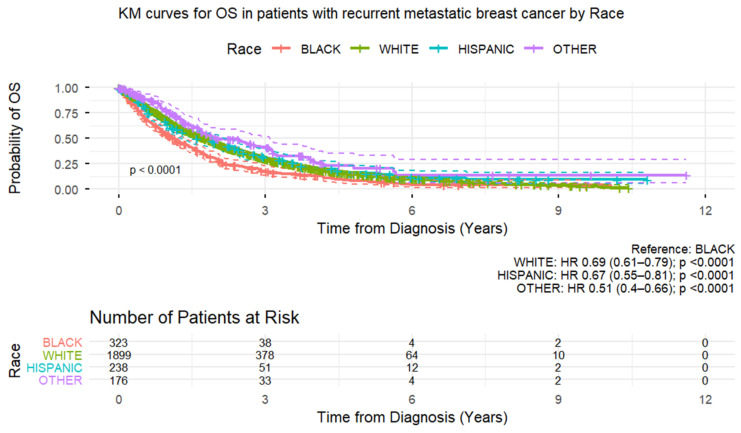The height and width of the screenshot is (433, 741).
Task: Click the Number of Patients at Risk heading
Action: (194, 317)
